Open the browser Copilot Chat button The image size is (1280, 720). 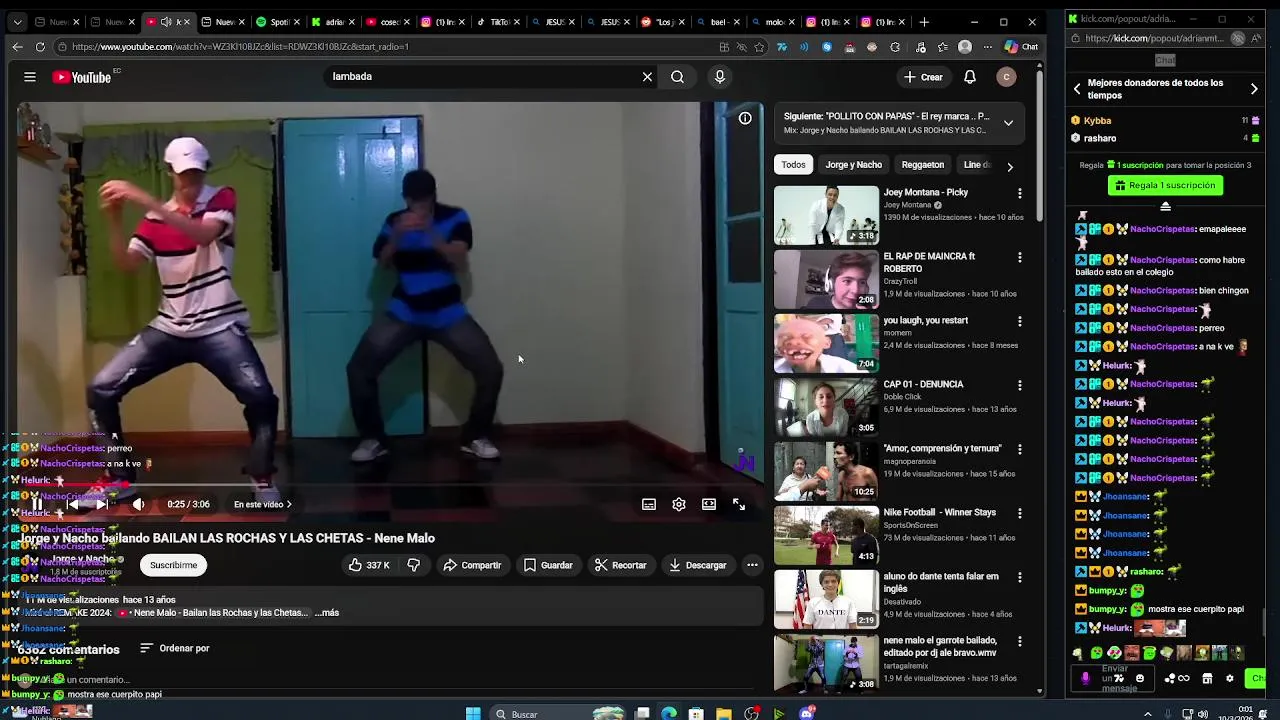click(1022, 46)
